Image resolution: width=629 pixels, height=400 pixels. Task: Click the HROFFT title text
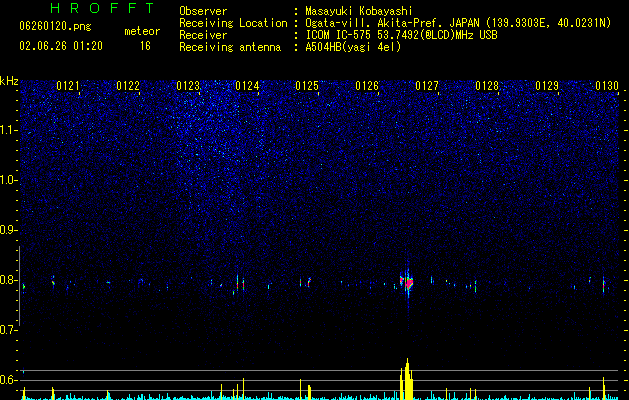click(102, 8)
